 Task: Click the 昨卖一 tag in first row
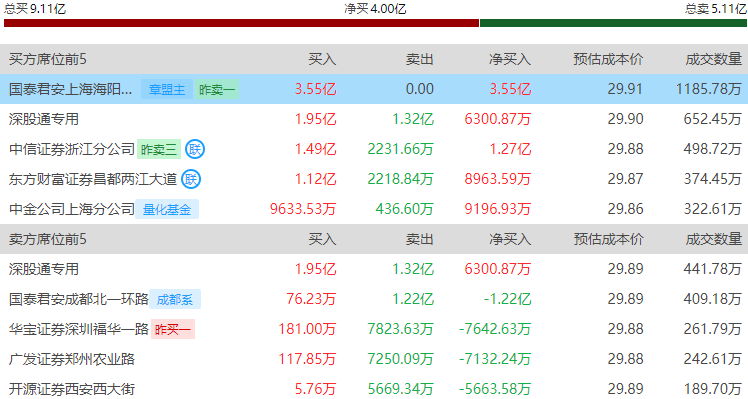click(x=217, y=89)
